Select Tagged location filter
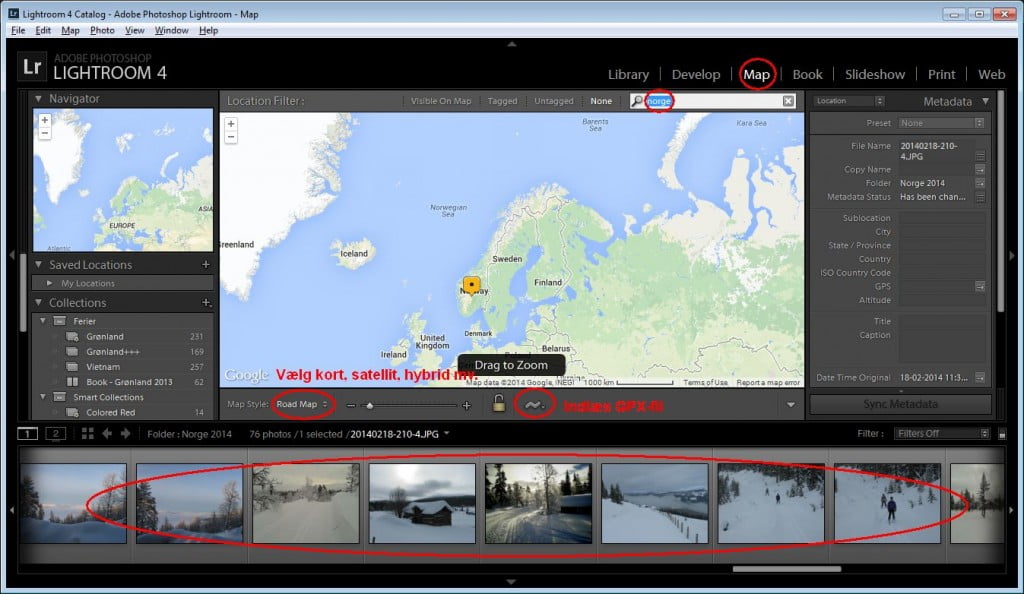This screenshot has height=594, width=1024. 502,101
